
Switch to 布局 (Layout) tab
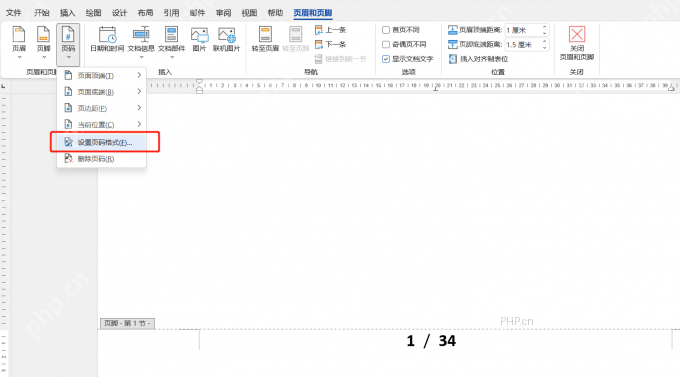click(145, 13)
